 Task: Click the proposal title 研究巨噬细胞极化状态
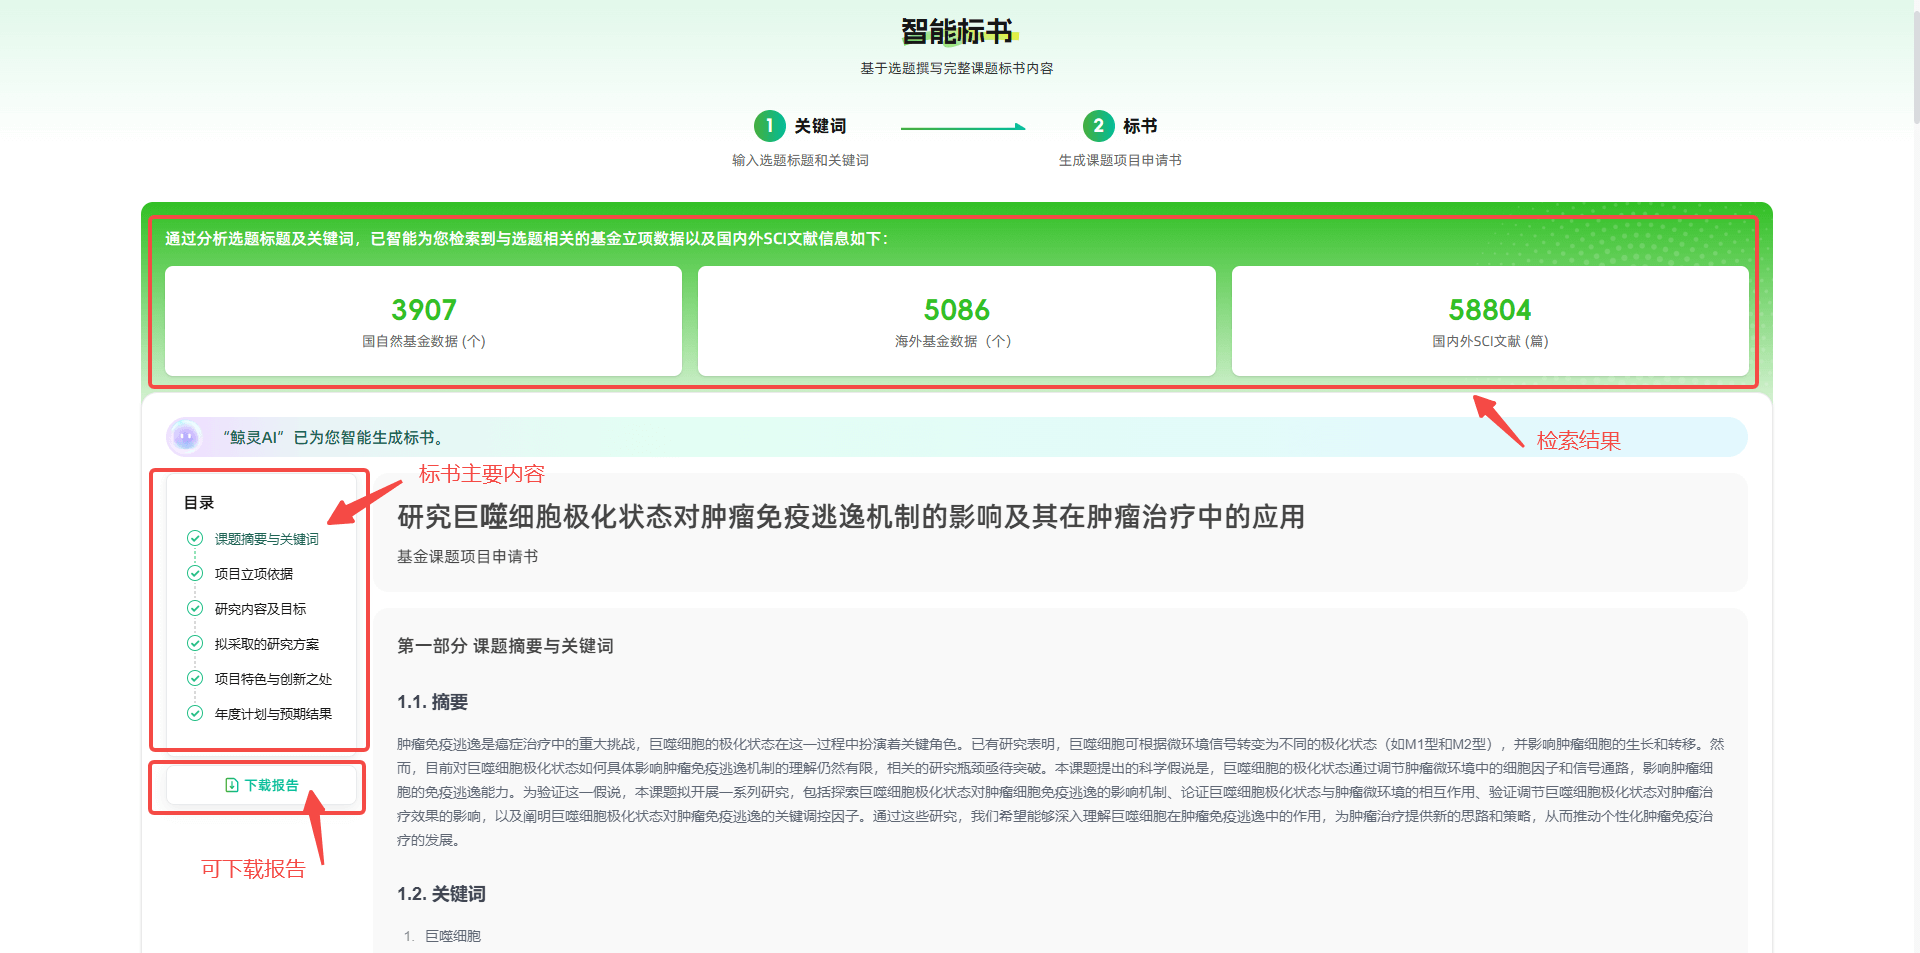[x=851, y=517]
